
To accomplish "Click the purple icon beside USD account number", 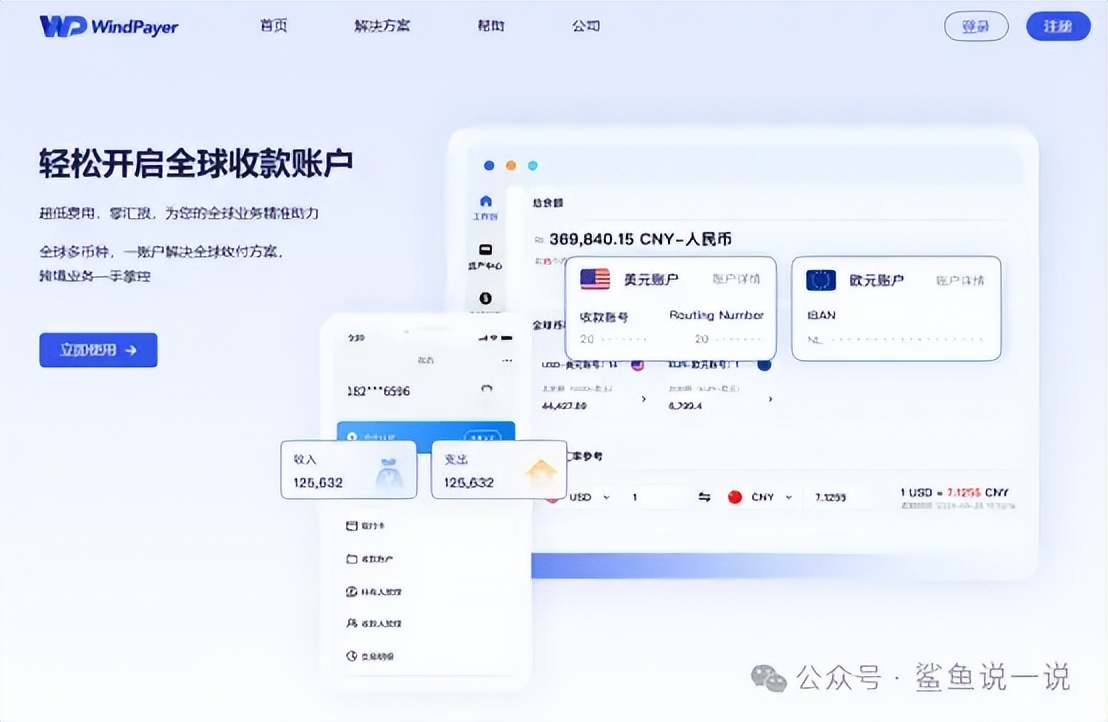I will coord(637,365).
